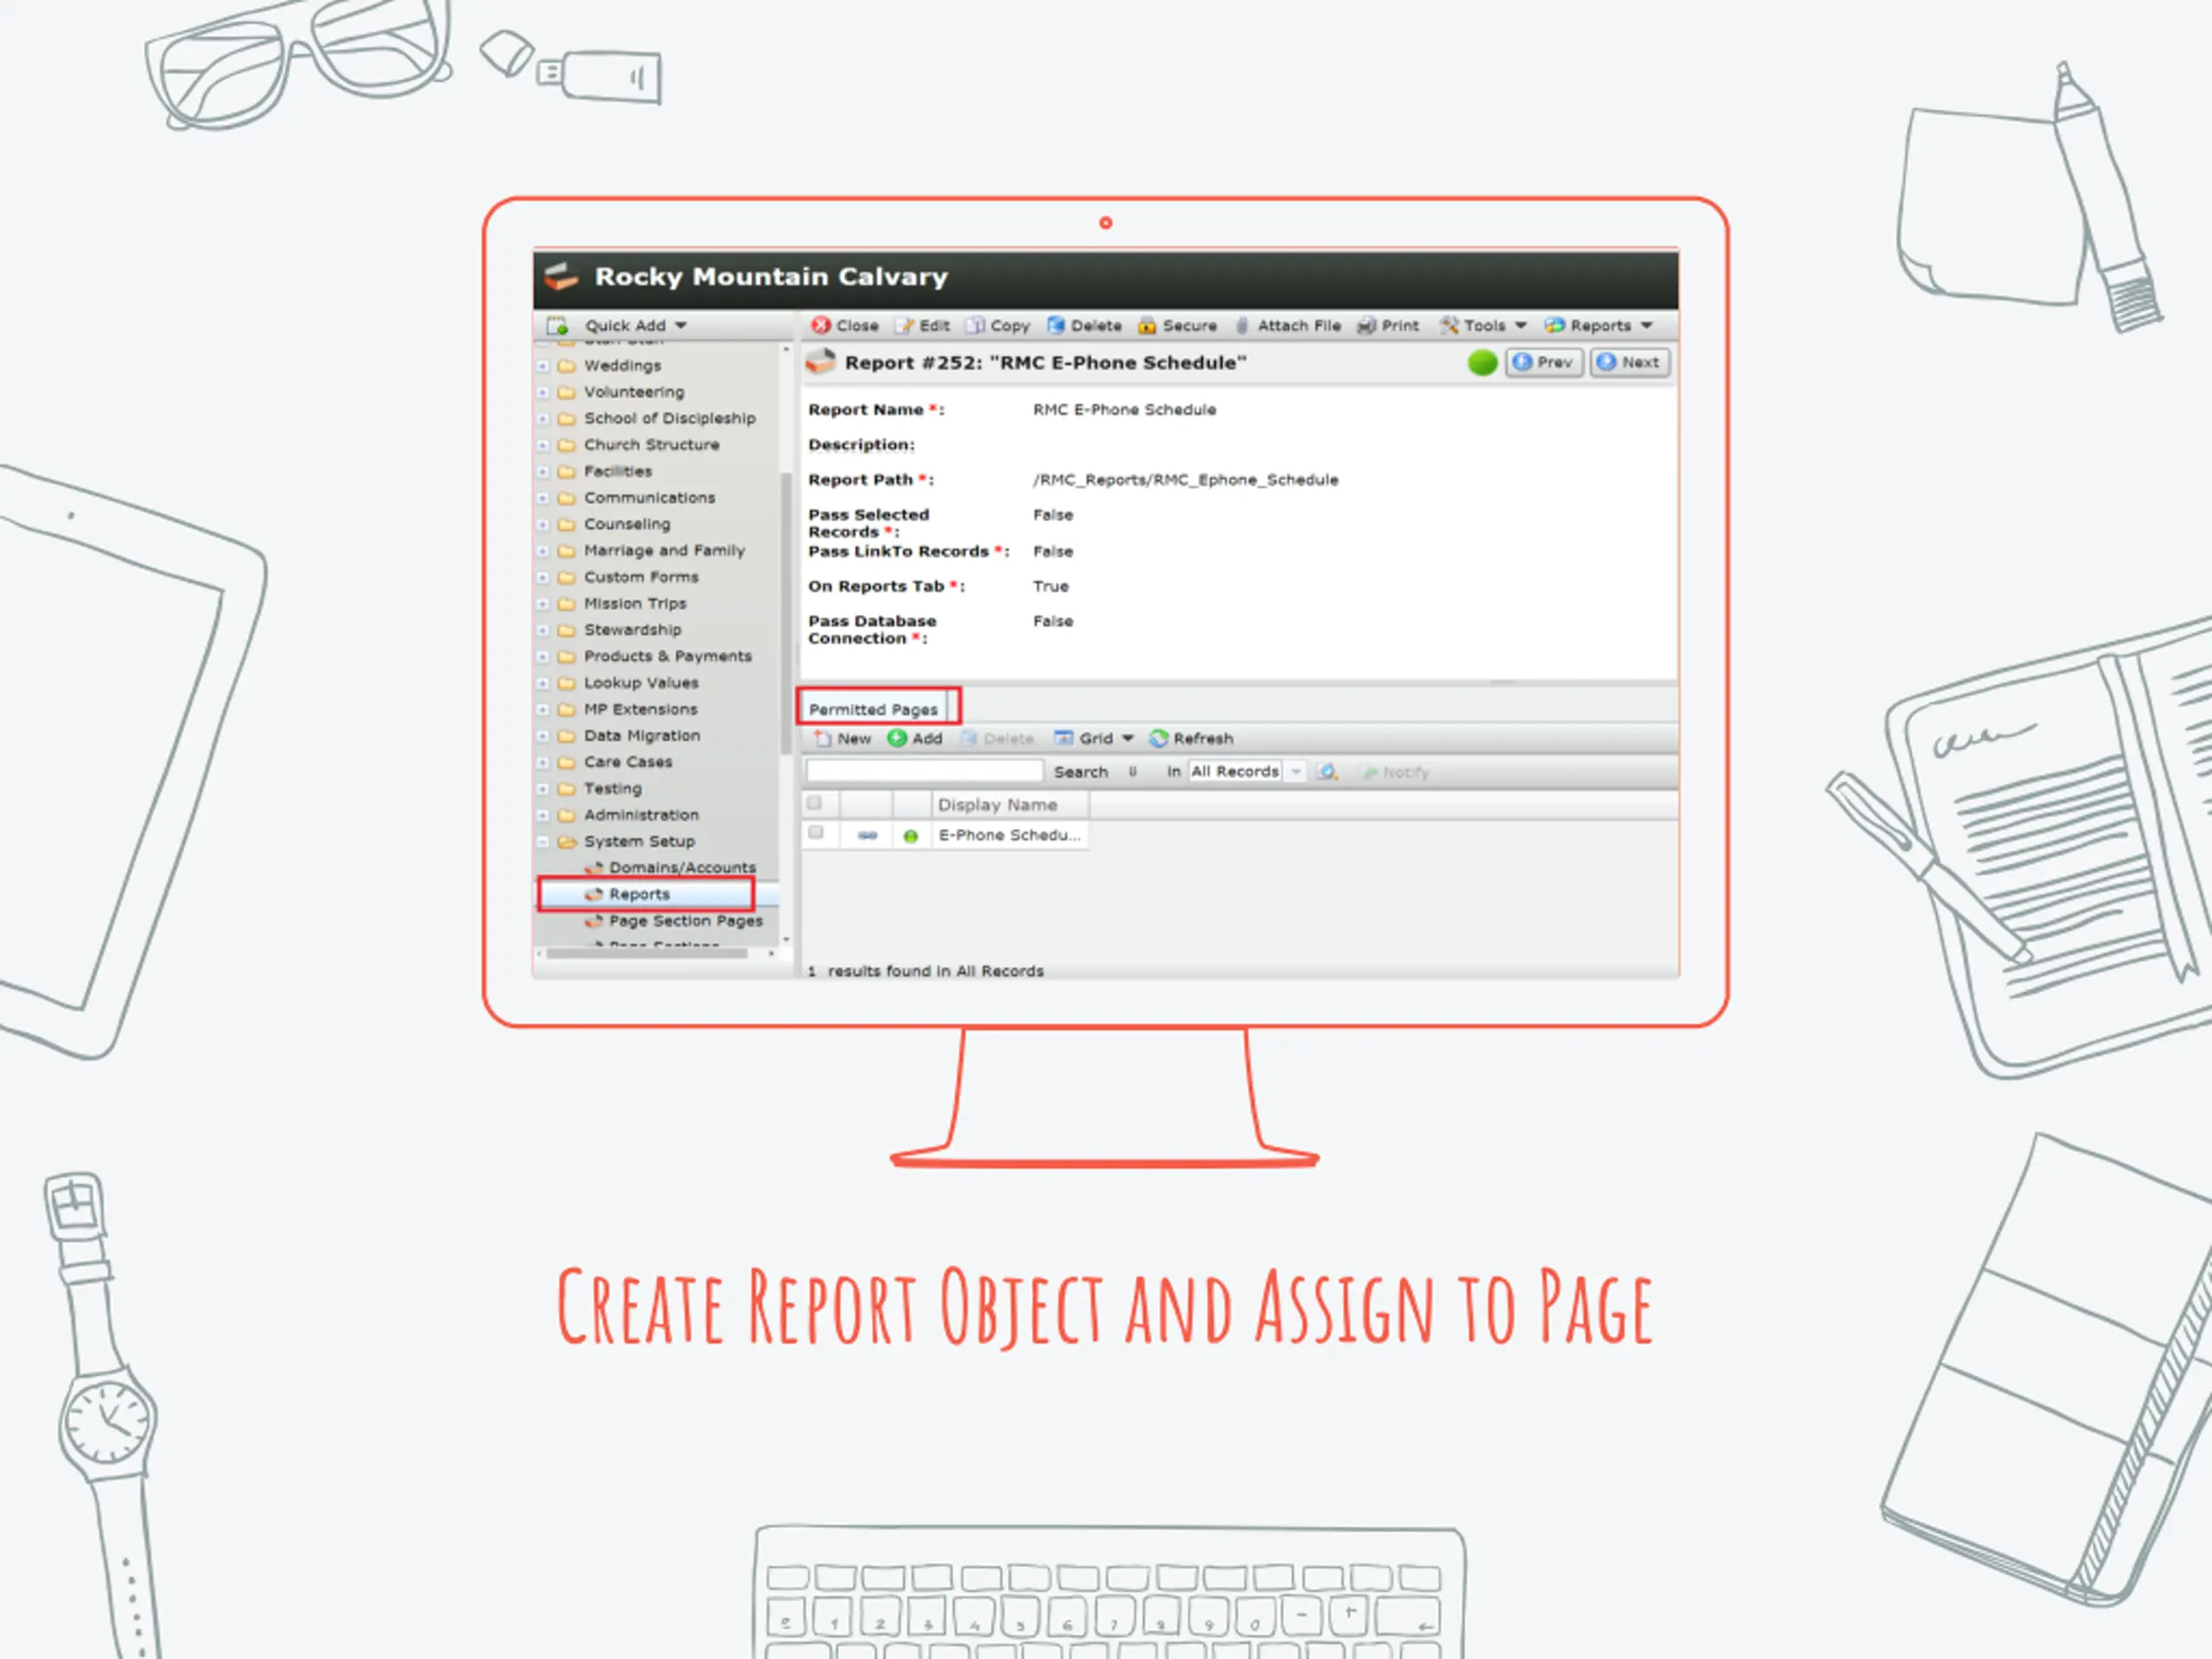The width and height of the screenshot is (2212, 1659).
Task: Select the Custom Forms folder
Action: (x=641, y=577)
